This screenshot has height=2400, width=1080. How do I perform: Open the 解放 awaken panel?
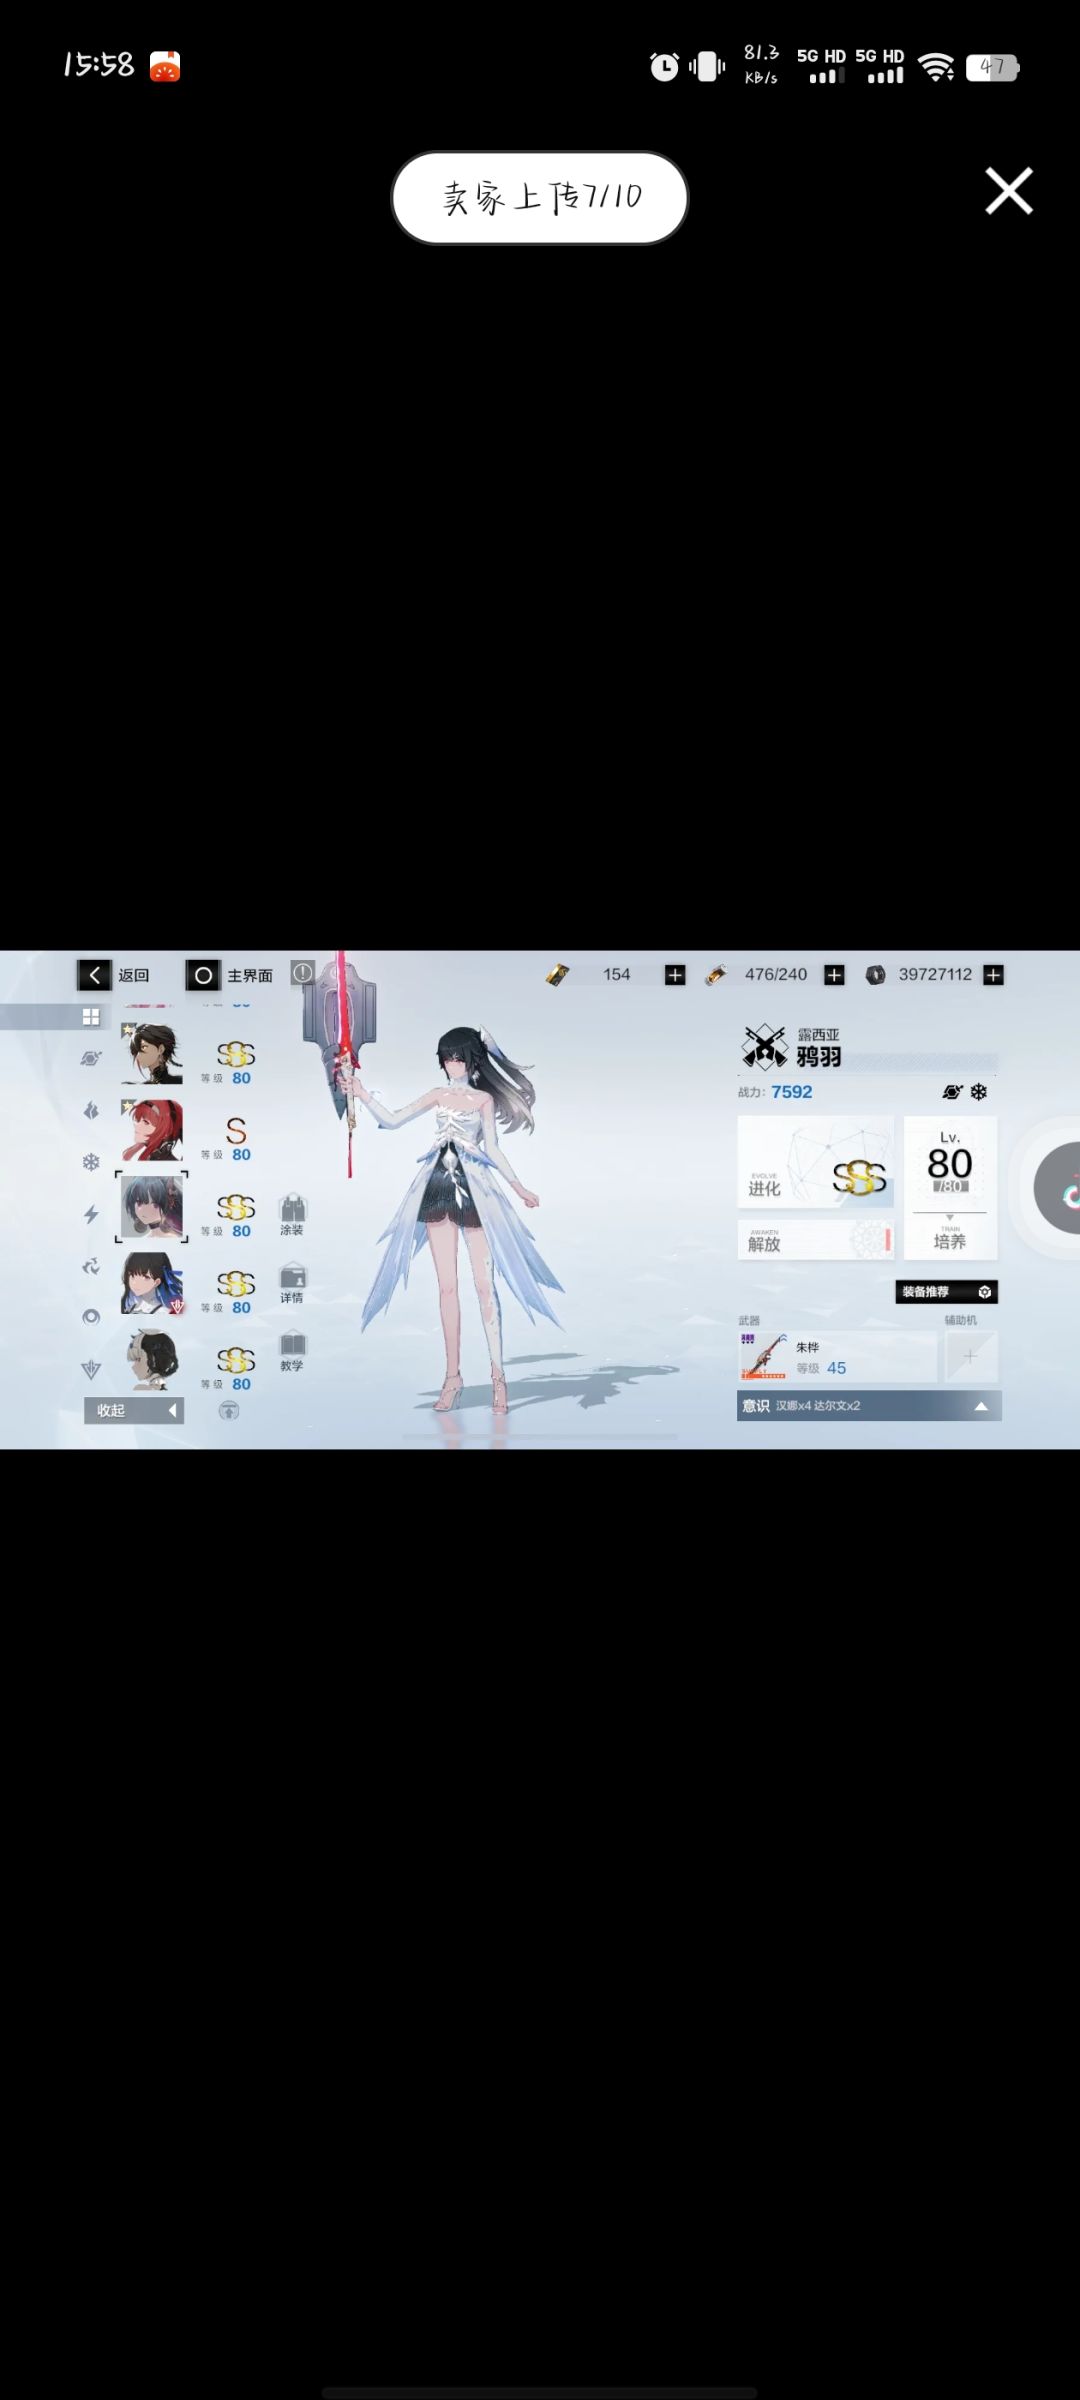click(x=816, y=1240)
